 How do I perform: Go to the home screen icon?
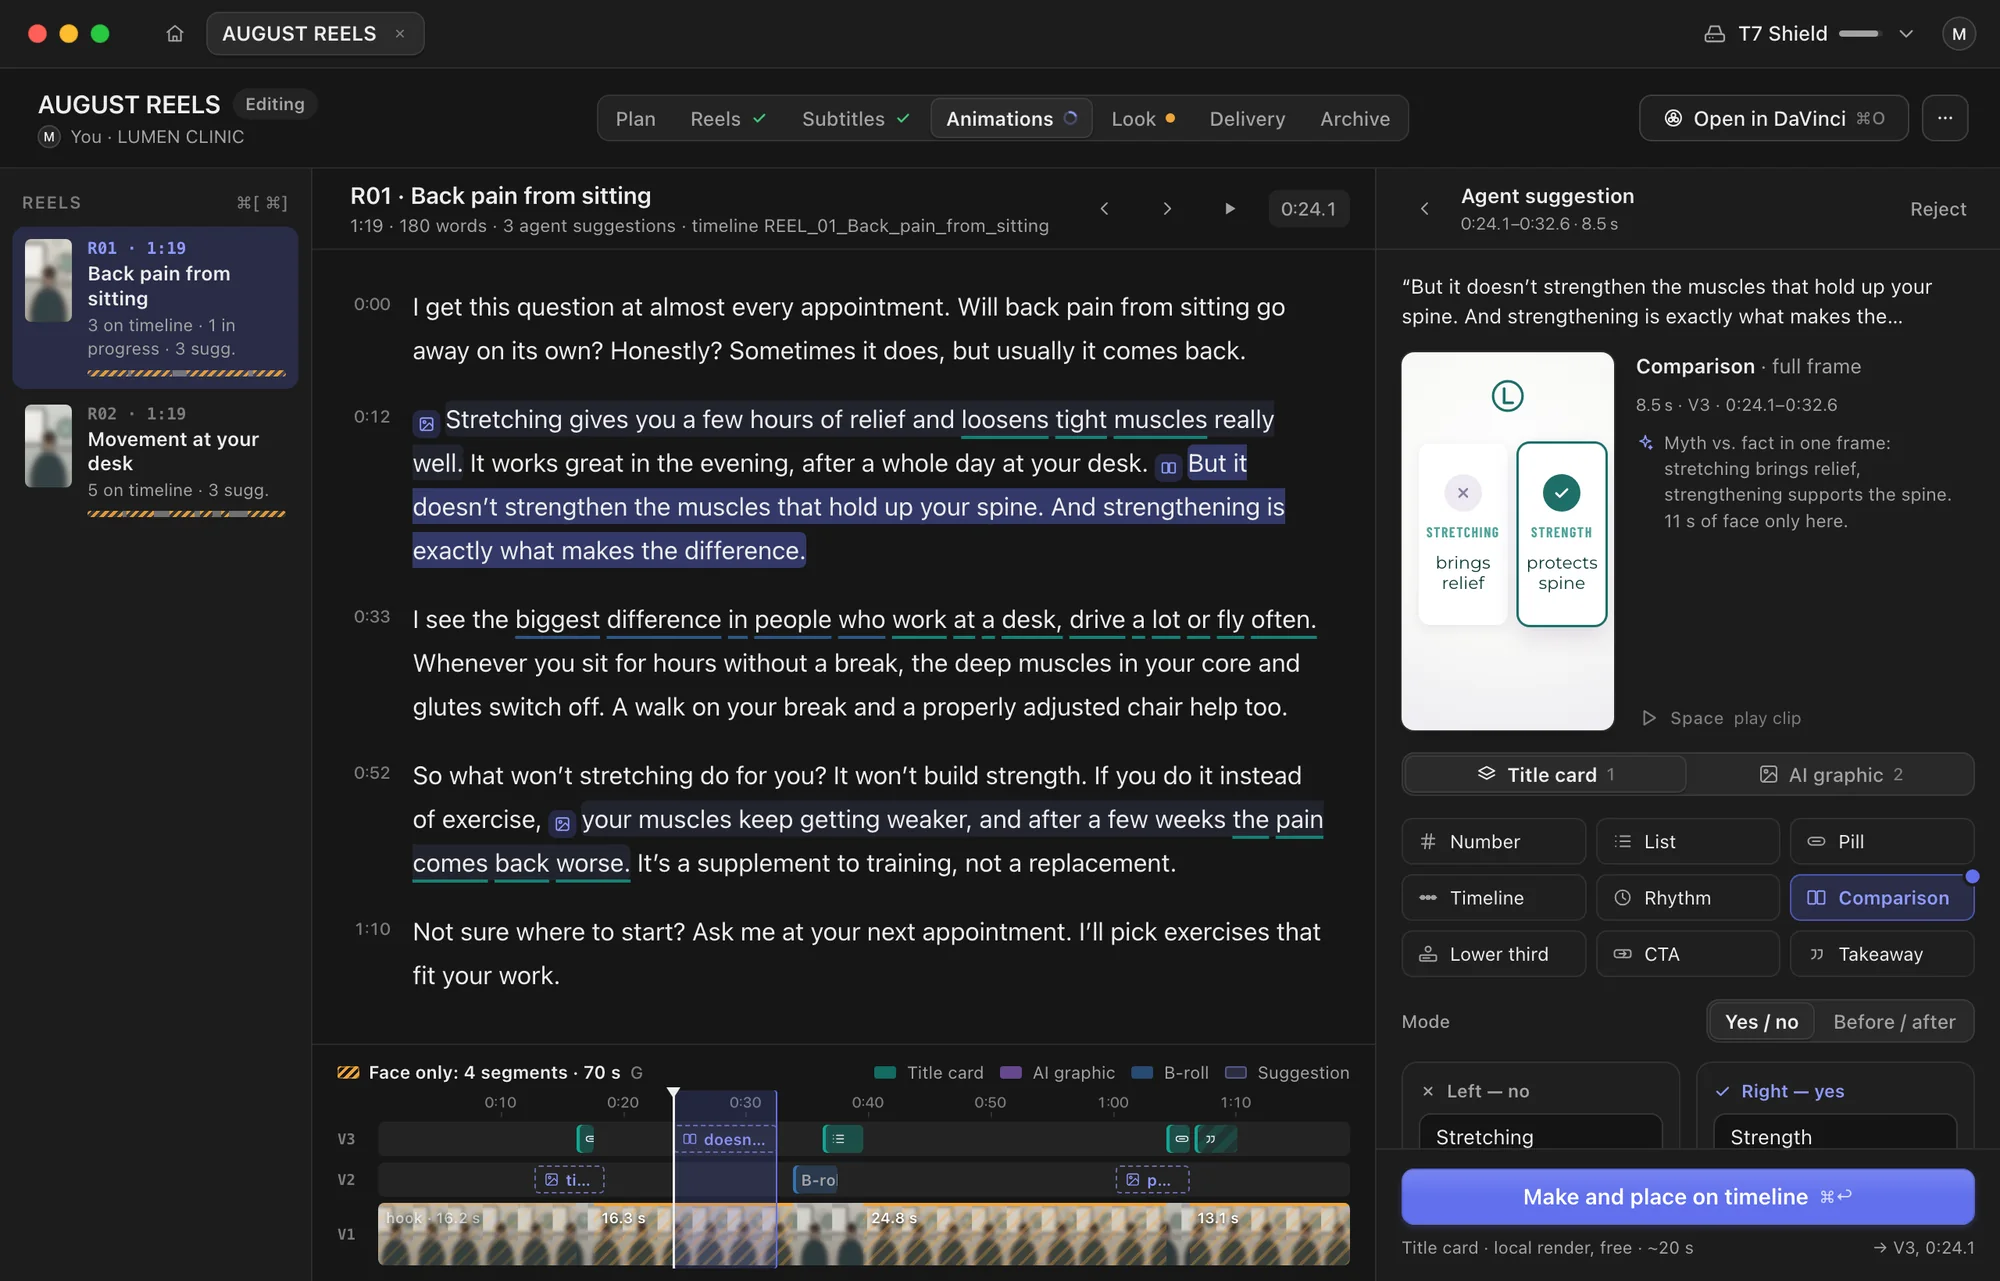pos(175,34)
